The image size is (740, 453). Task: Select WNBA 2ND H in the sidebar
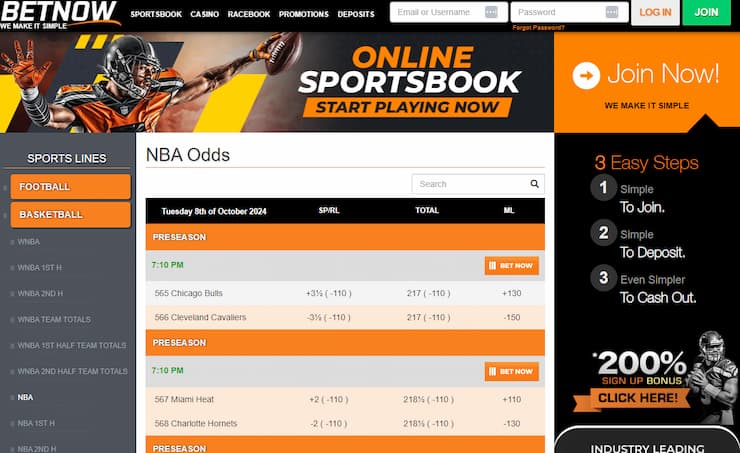(40, 294)
